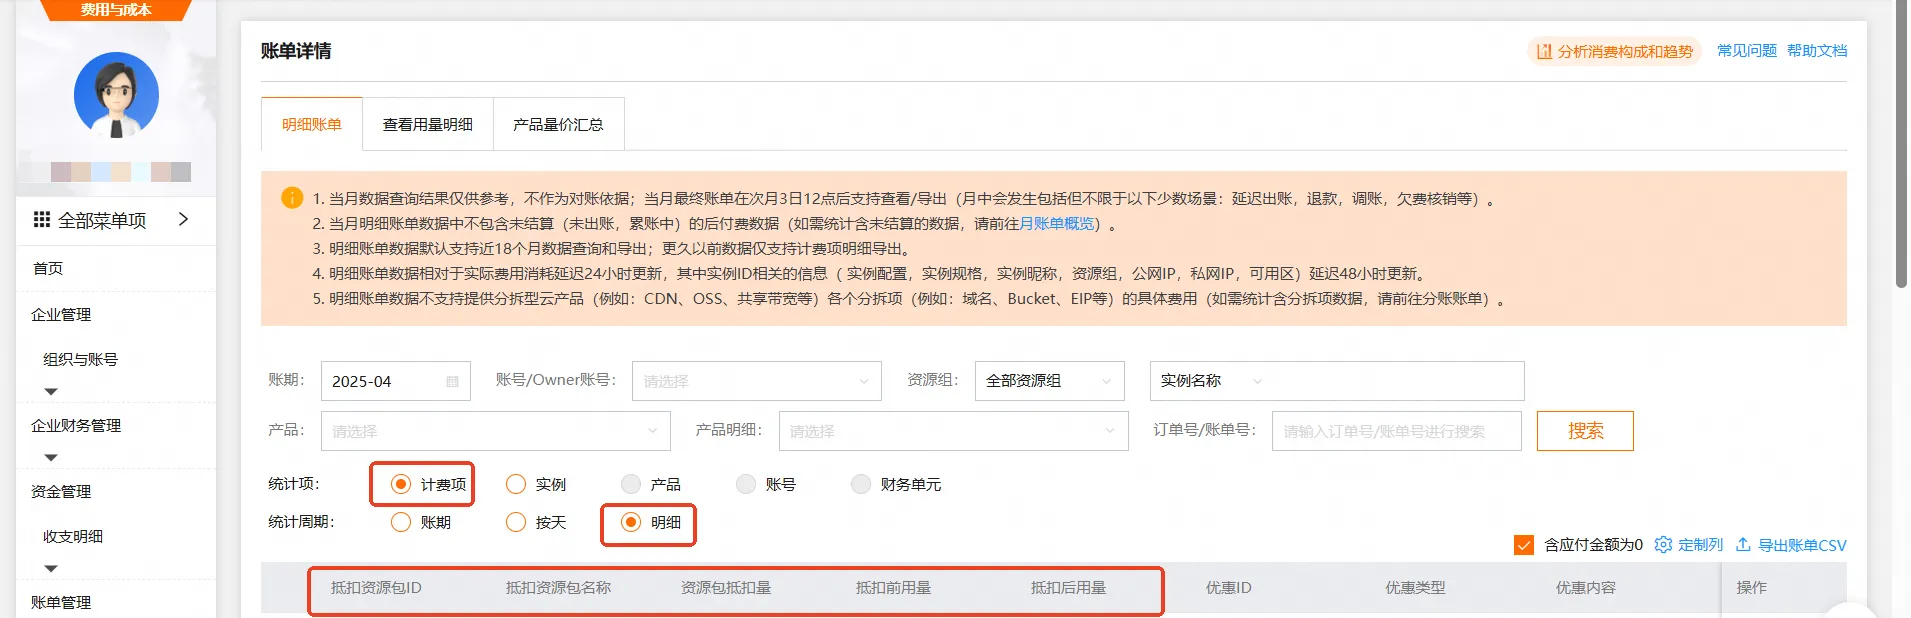Click the export upload icon
The image size is (1911, 618).
(x=1743, y=545)
